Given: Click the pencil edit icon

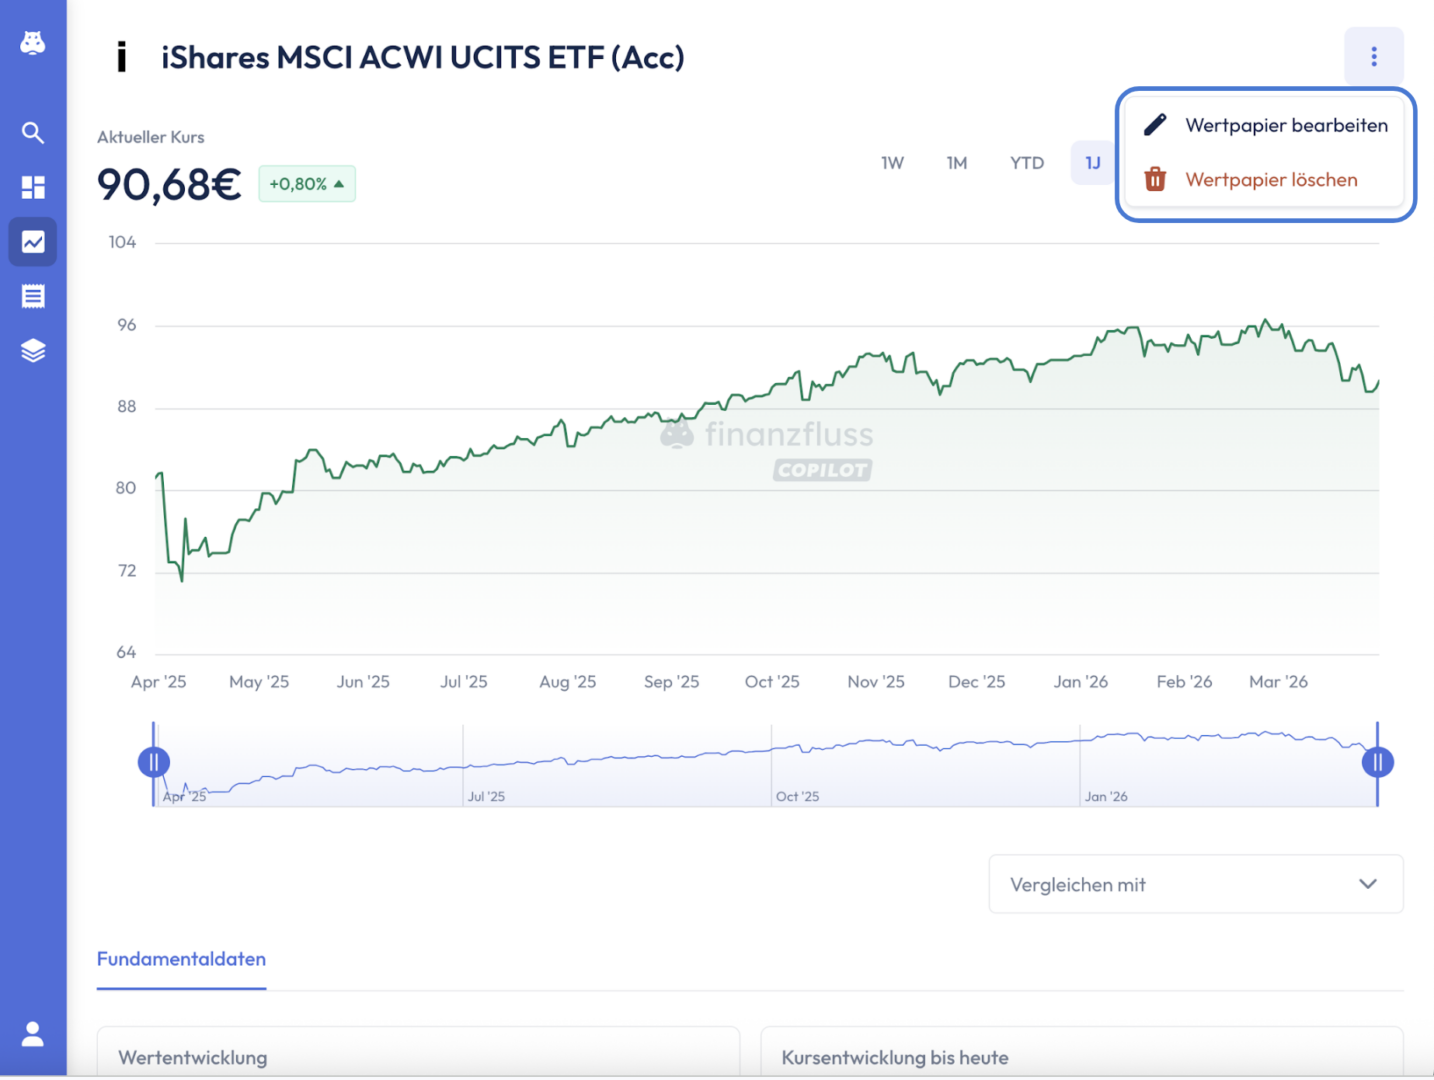Looking at the screenshot, I should [x=1155, y=125].
